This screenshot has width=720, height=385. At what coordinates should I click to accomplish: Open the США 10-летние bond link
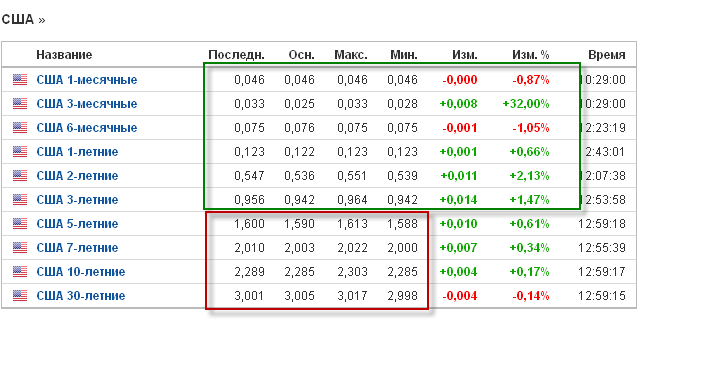(81, 272)
